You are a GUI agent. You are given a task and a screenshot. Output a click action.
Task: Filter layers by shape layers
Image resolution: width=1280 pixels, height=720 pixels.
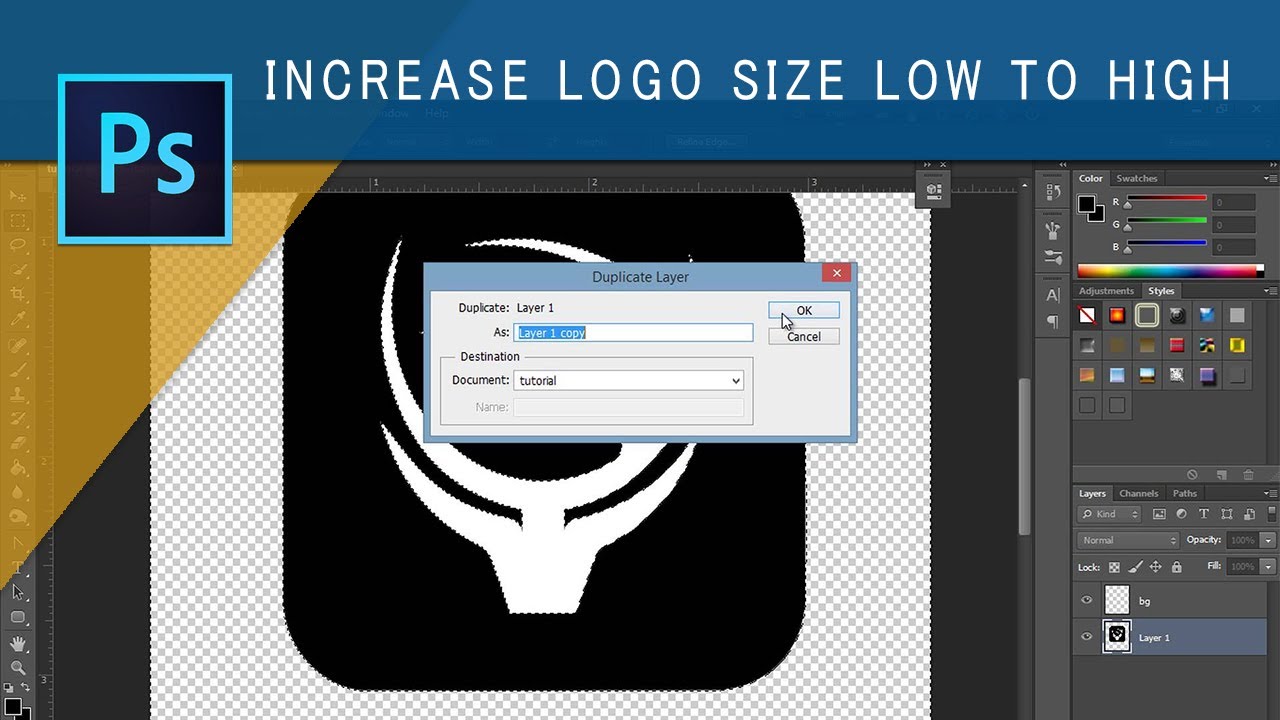tap(1225, 514)
